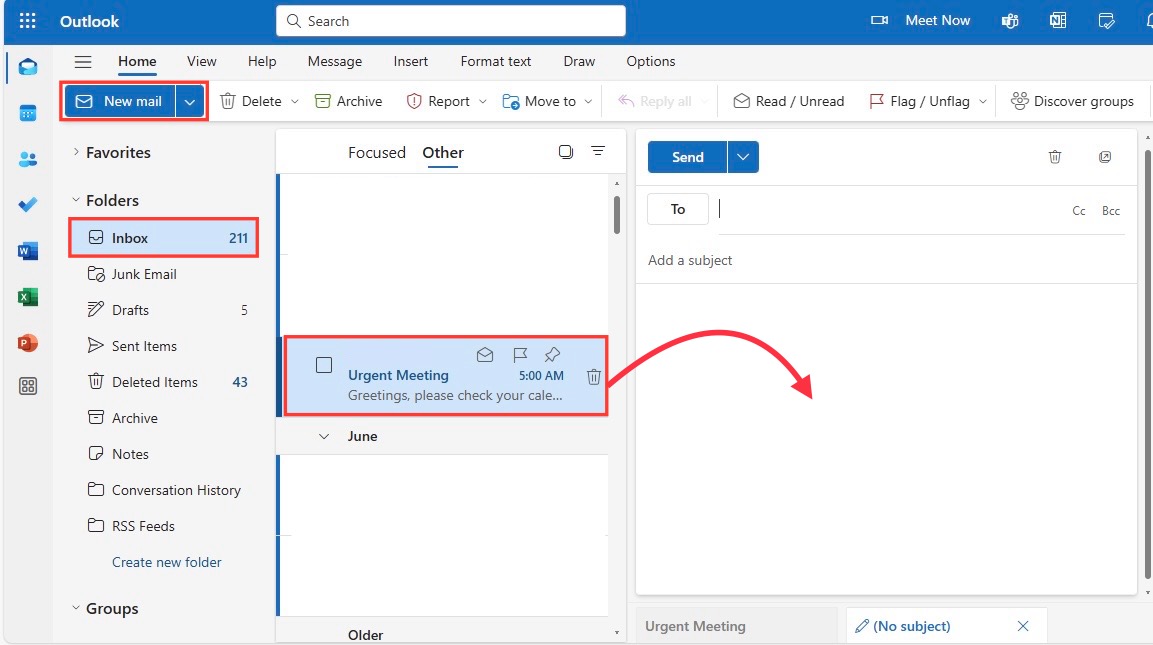
Task: Collapse the Folders section
Action: pos(76,200)
